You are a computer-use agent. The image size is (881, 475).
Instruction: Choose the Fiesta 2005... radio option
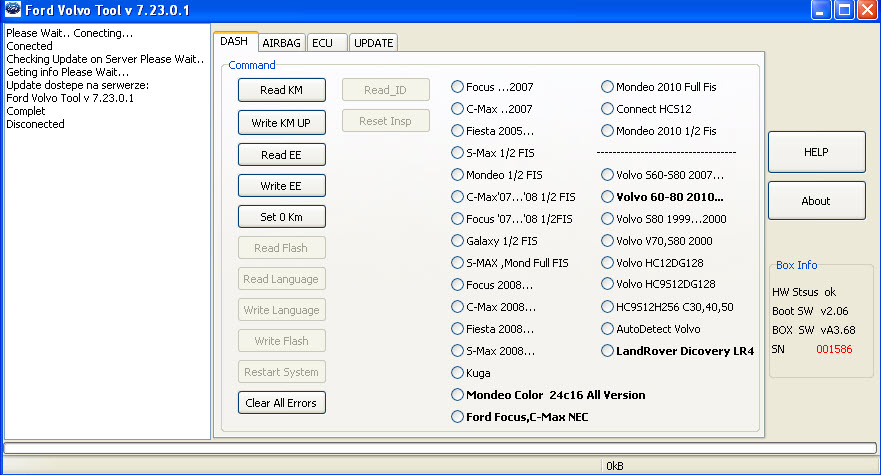pos(493,130)
